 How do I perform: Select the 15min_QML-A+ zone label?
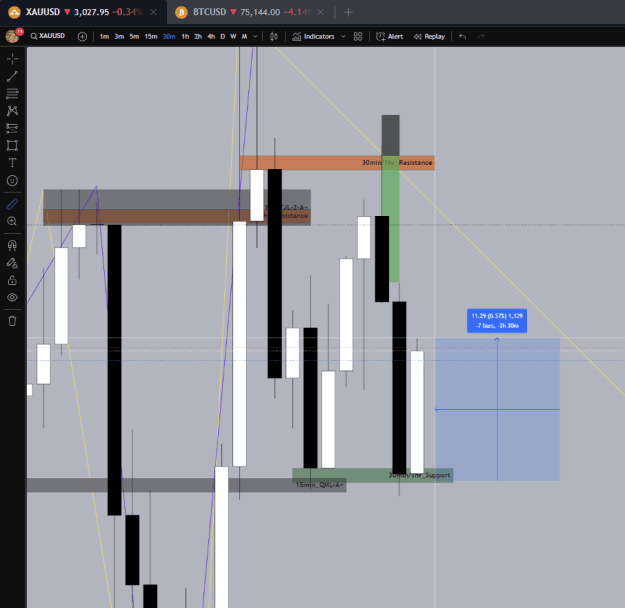coord(319,485)
